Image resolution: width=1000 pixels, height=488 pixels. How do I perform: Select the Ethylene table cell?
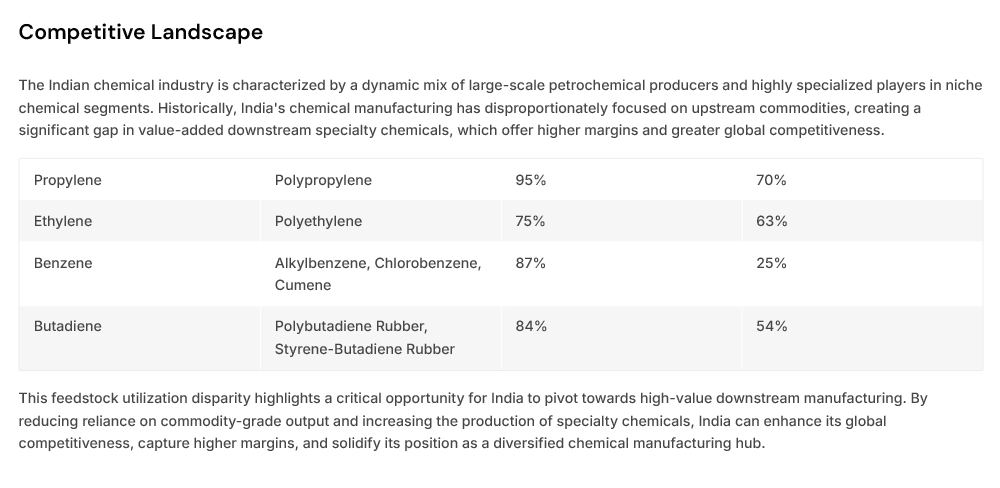(x=63, y=221)
